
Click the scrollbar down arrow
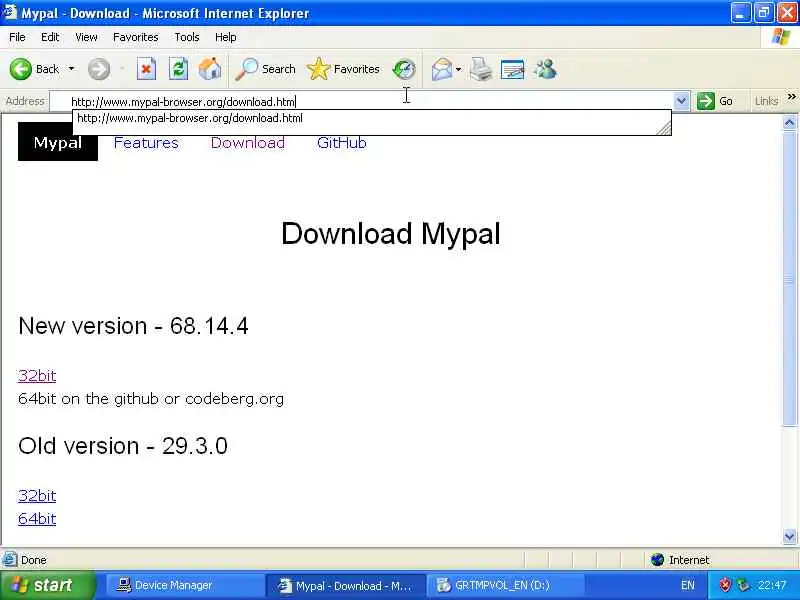tap(789, 536)
